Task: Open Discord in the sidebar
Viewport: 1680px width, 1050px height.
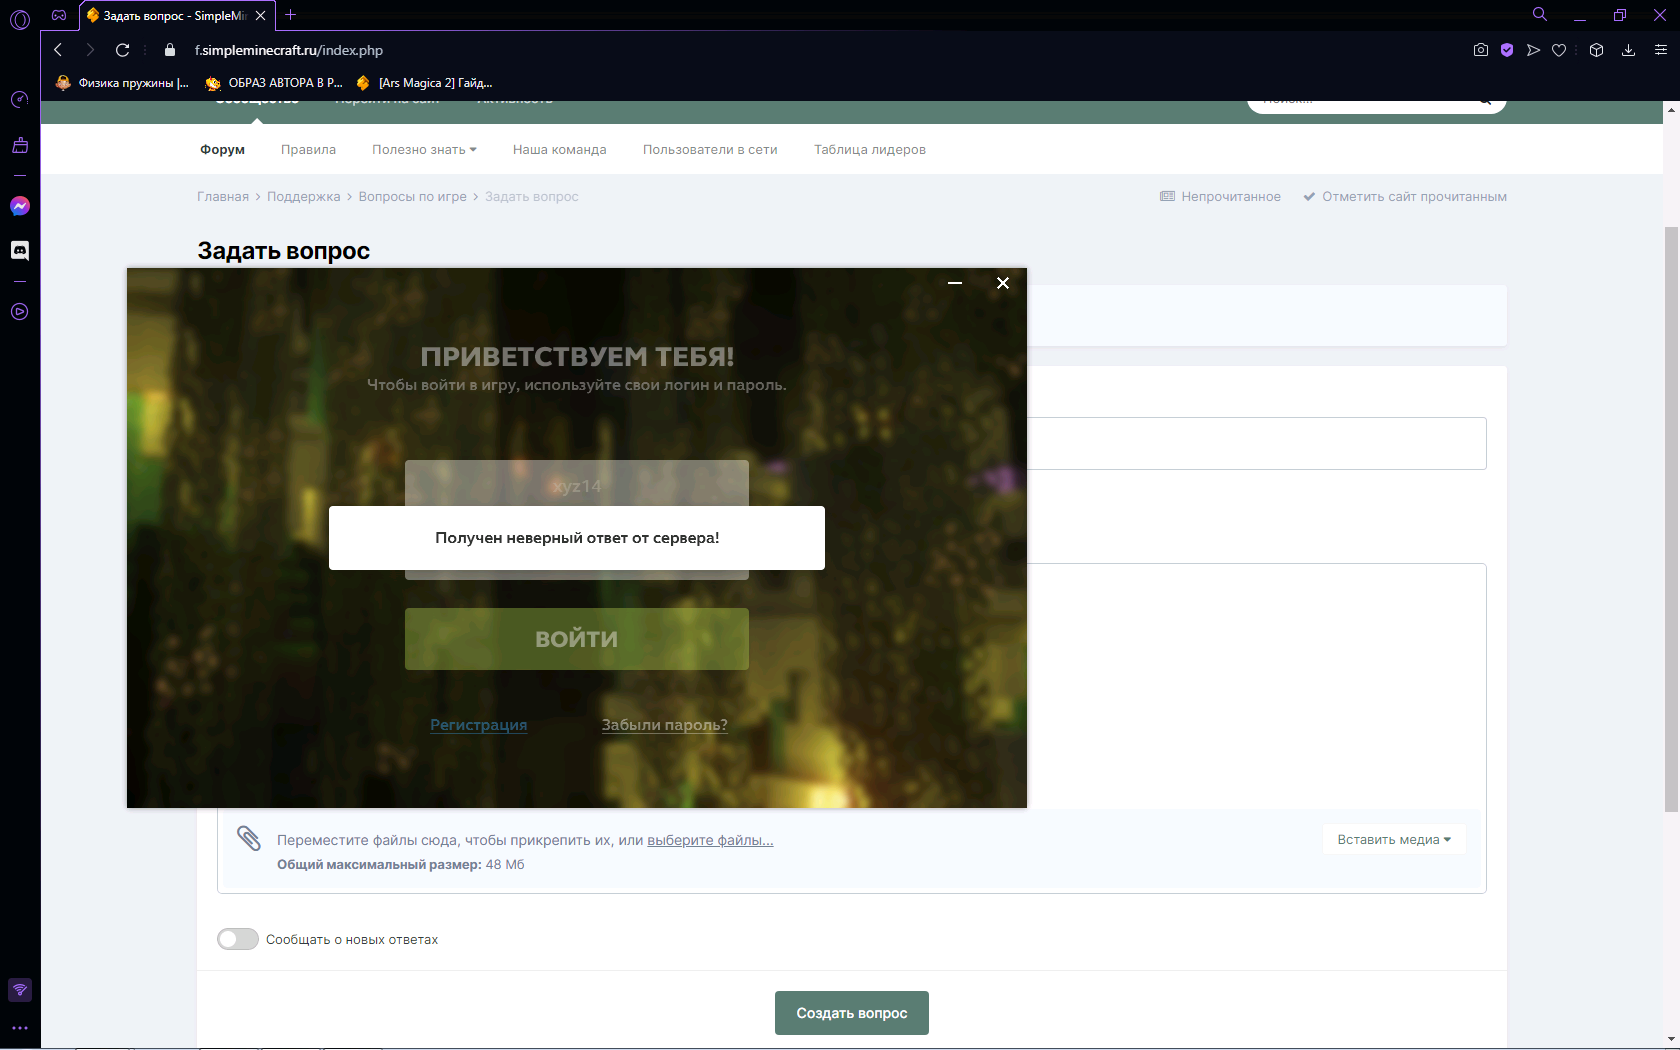Action: tap(20, 250)
